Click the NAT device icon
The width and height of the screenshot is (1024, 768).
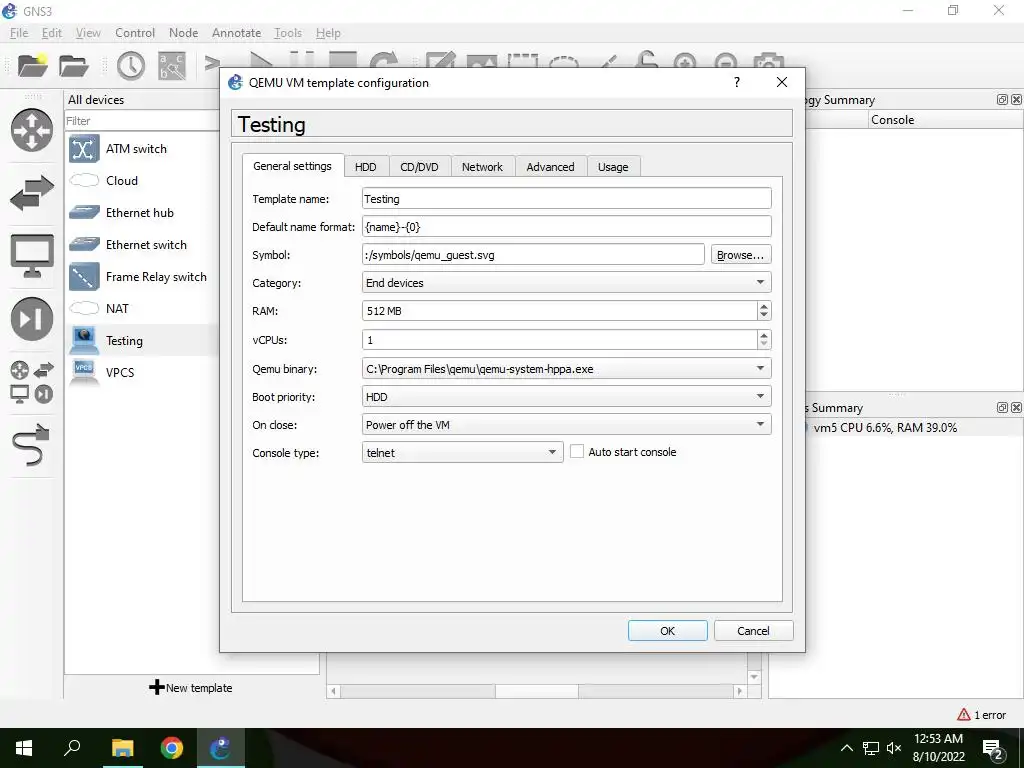click(x=84, y=308)
